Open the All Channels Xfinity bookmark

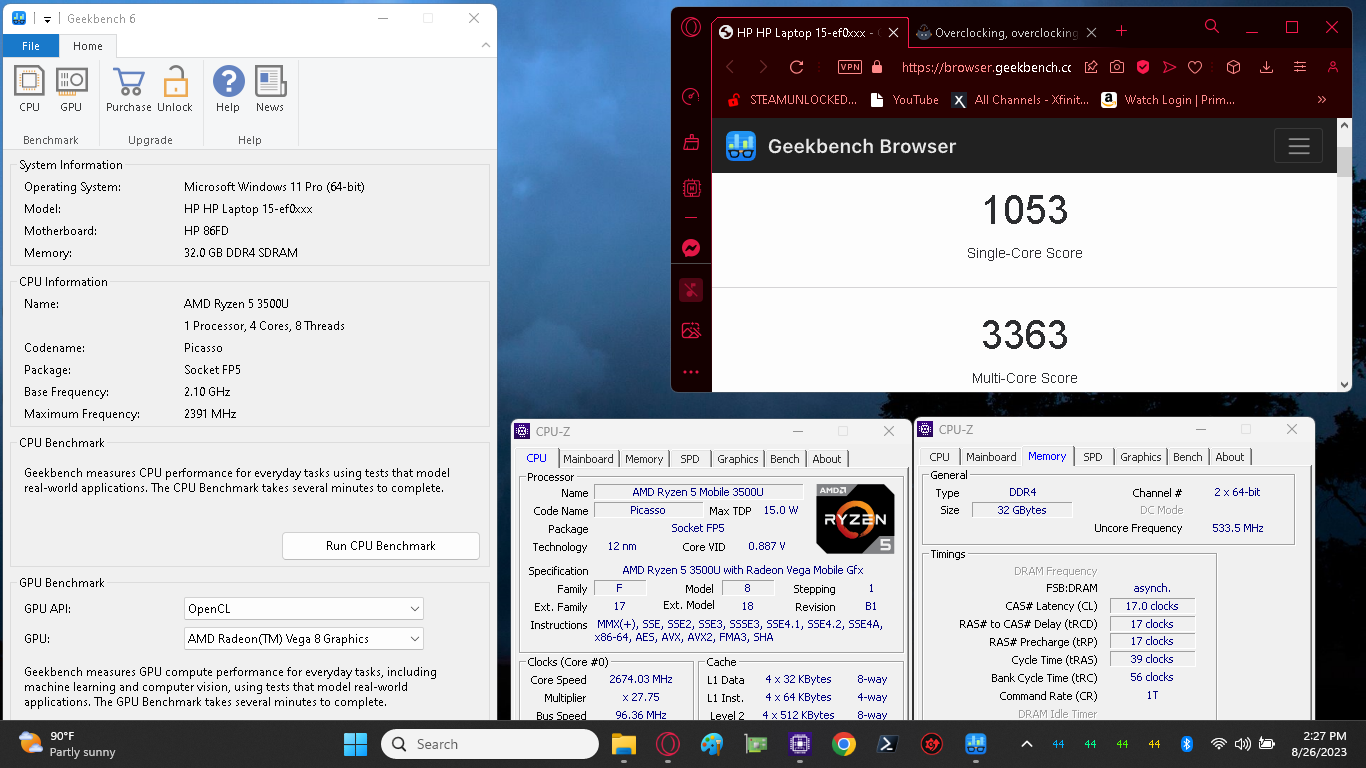[1020, 100]
